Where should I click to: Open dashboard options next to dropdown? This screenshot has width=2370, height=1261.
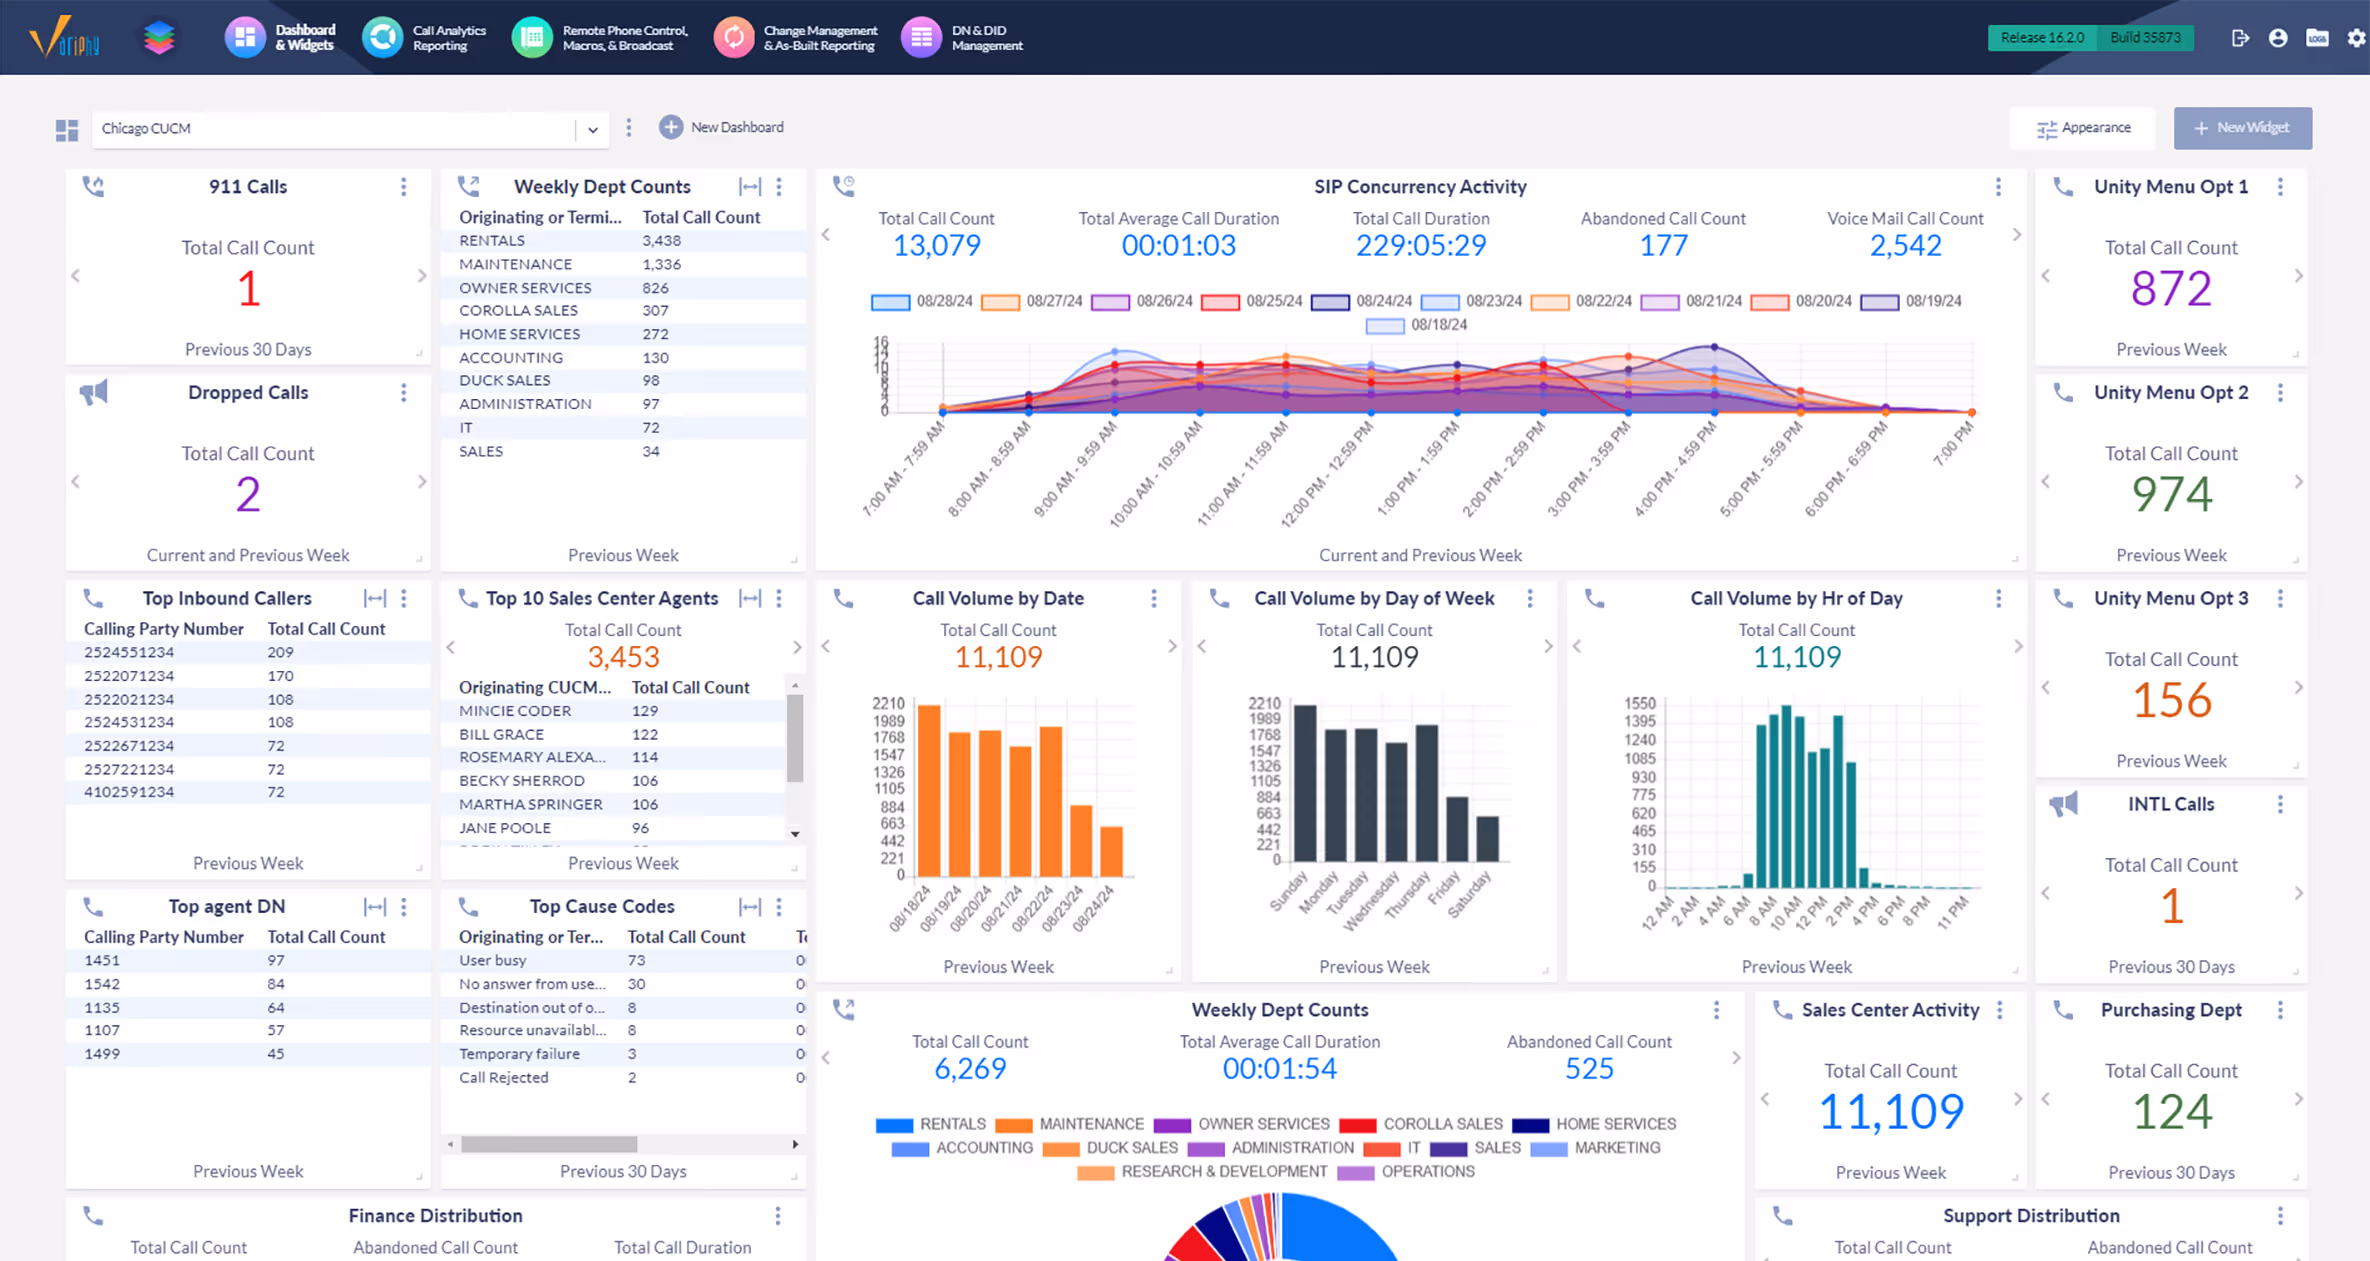(629, 128)
